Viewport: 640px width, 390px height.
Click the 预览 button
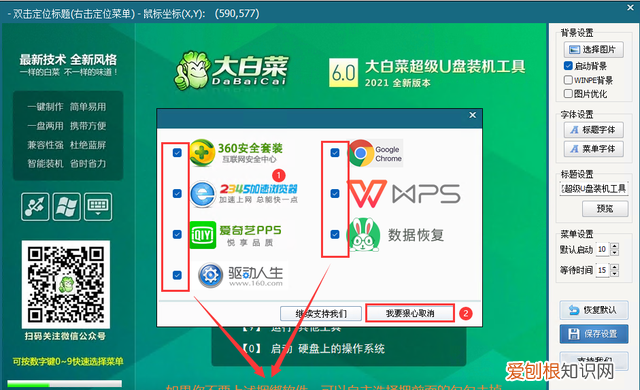605,209
